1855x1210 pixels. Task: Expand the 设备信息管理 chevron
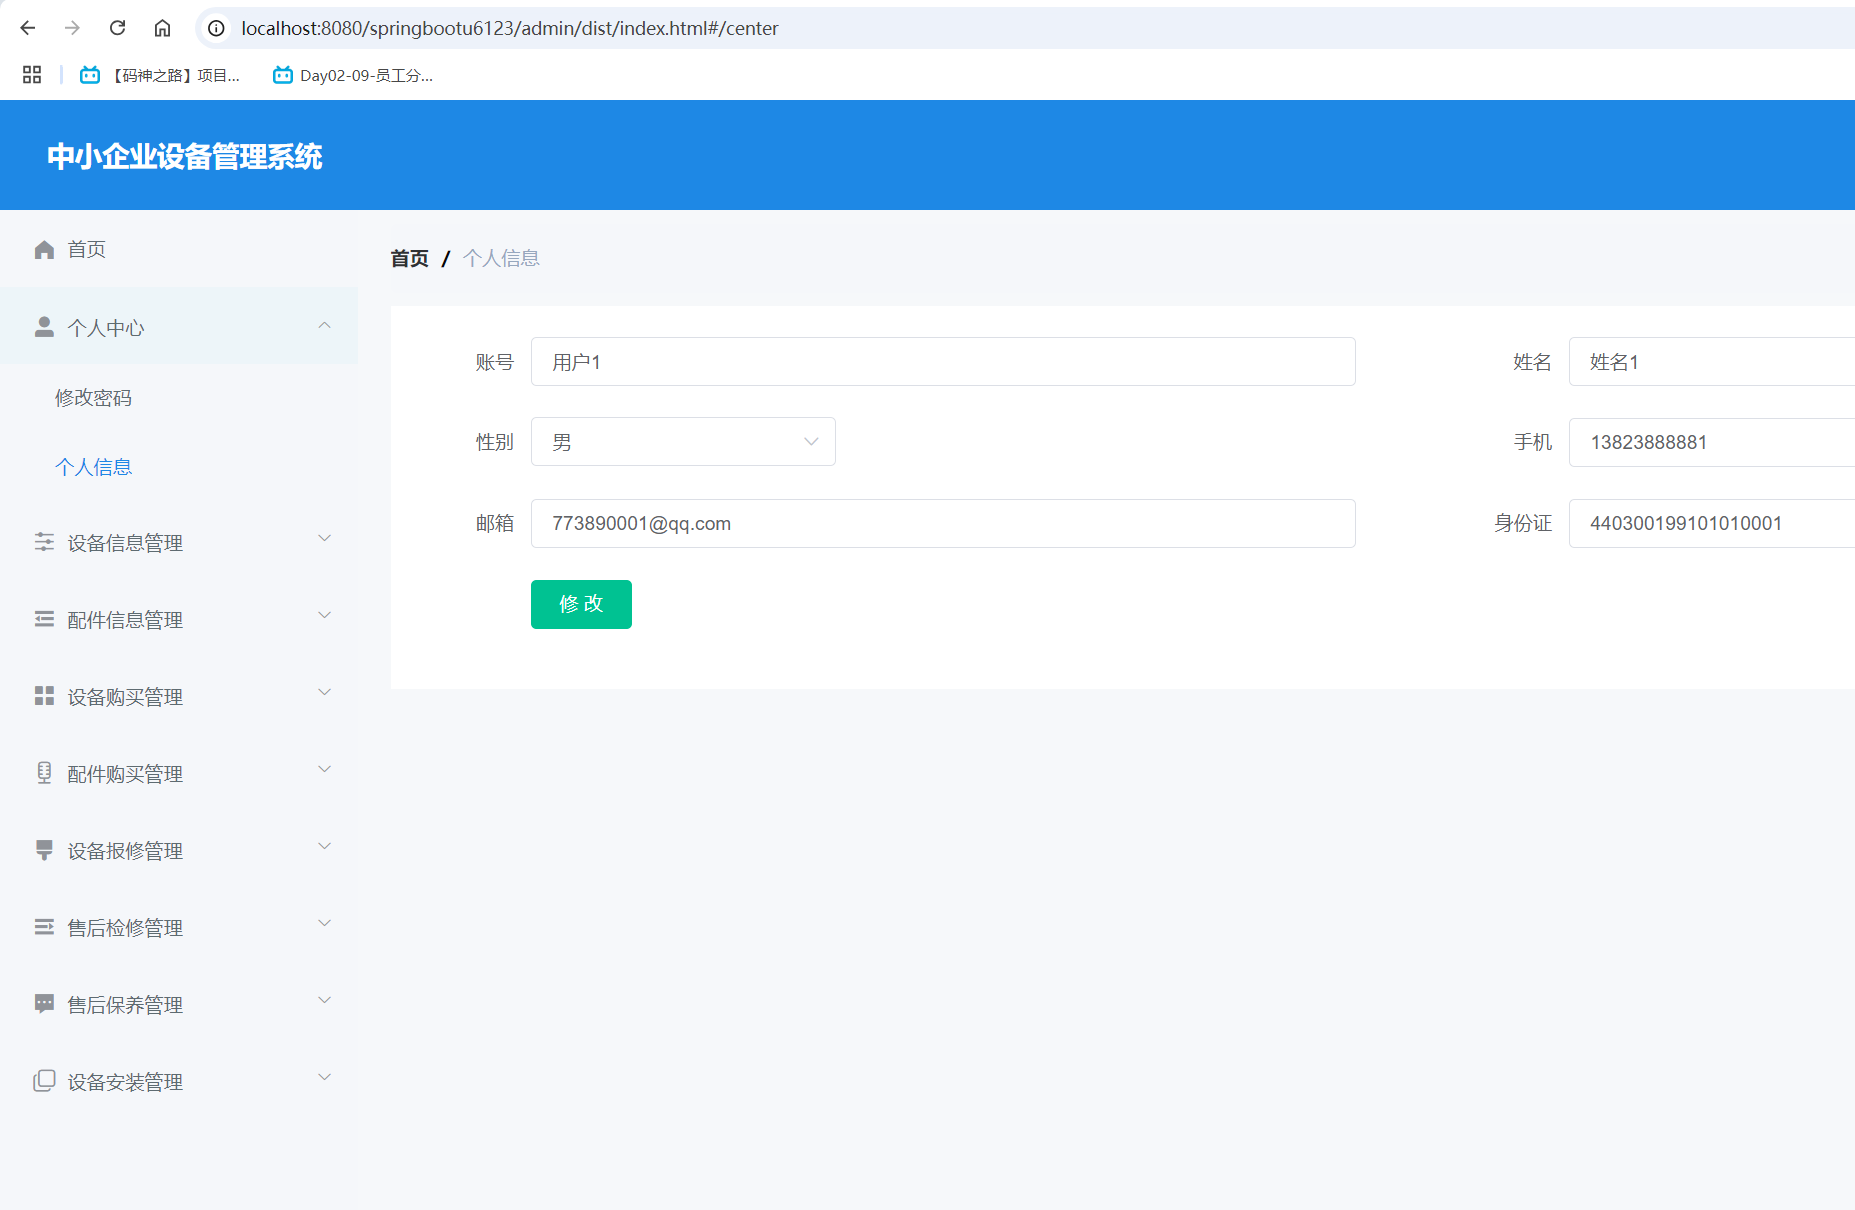click(x=324, y=538)
